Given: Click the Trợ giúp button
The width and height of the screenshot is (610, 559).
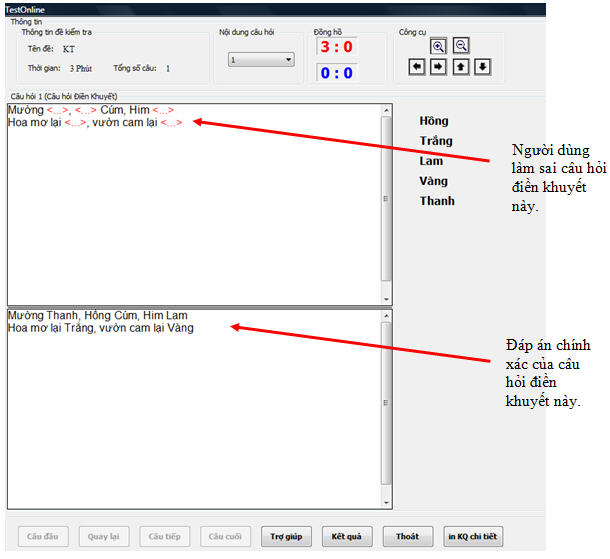Looking at the screenshot, I should [286, 536].
